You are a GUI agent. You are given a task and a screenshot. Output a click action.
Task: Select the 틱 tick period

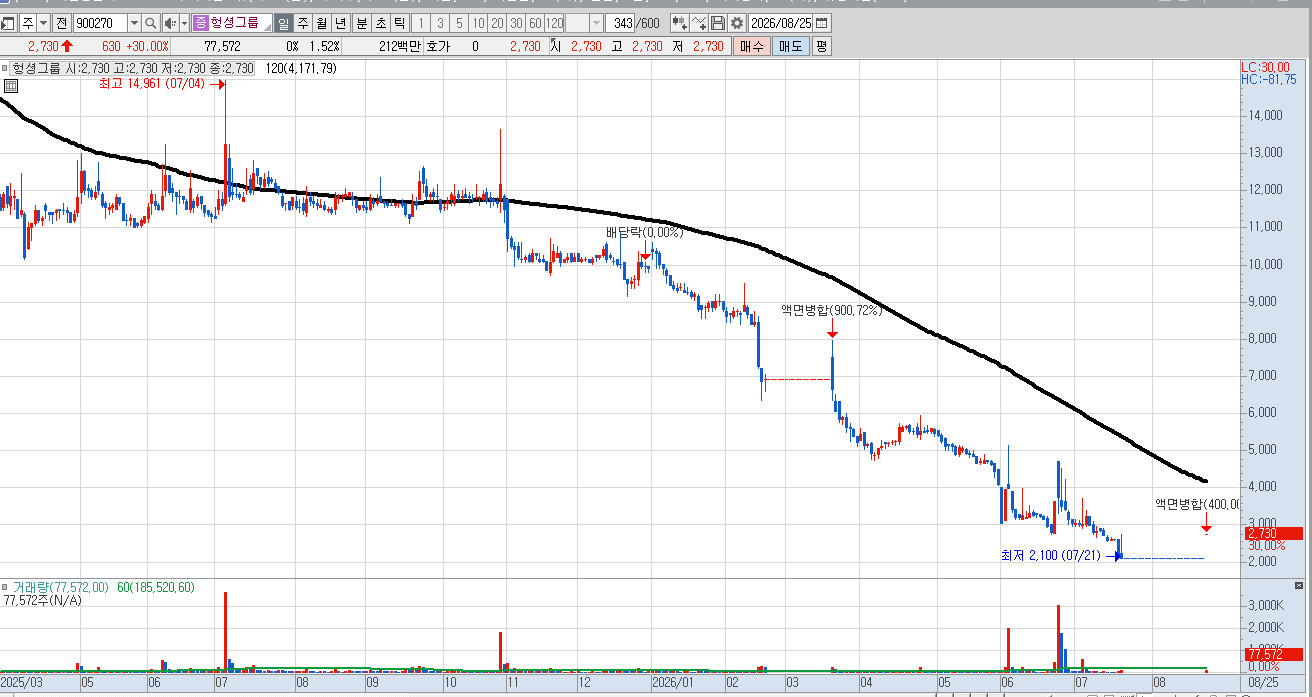point(400,23)
